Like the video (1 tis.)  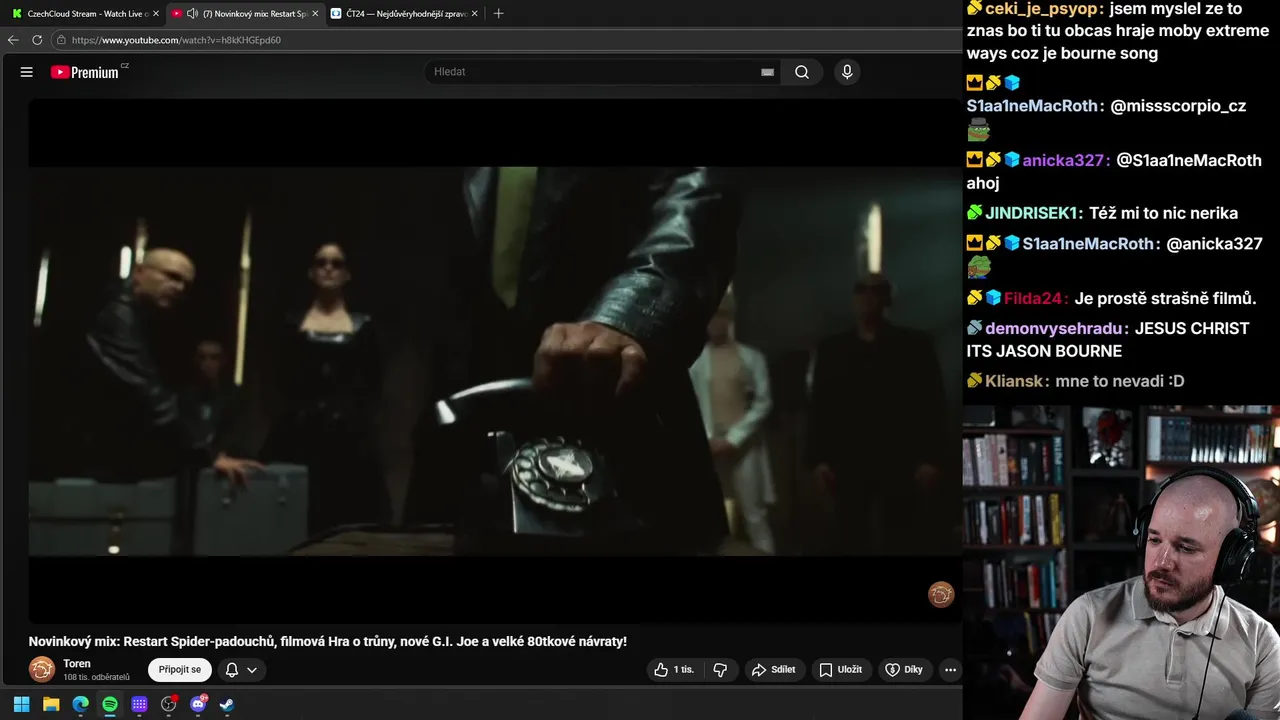pos(674,670)
